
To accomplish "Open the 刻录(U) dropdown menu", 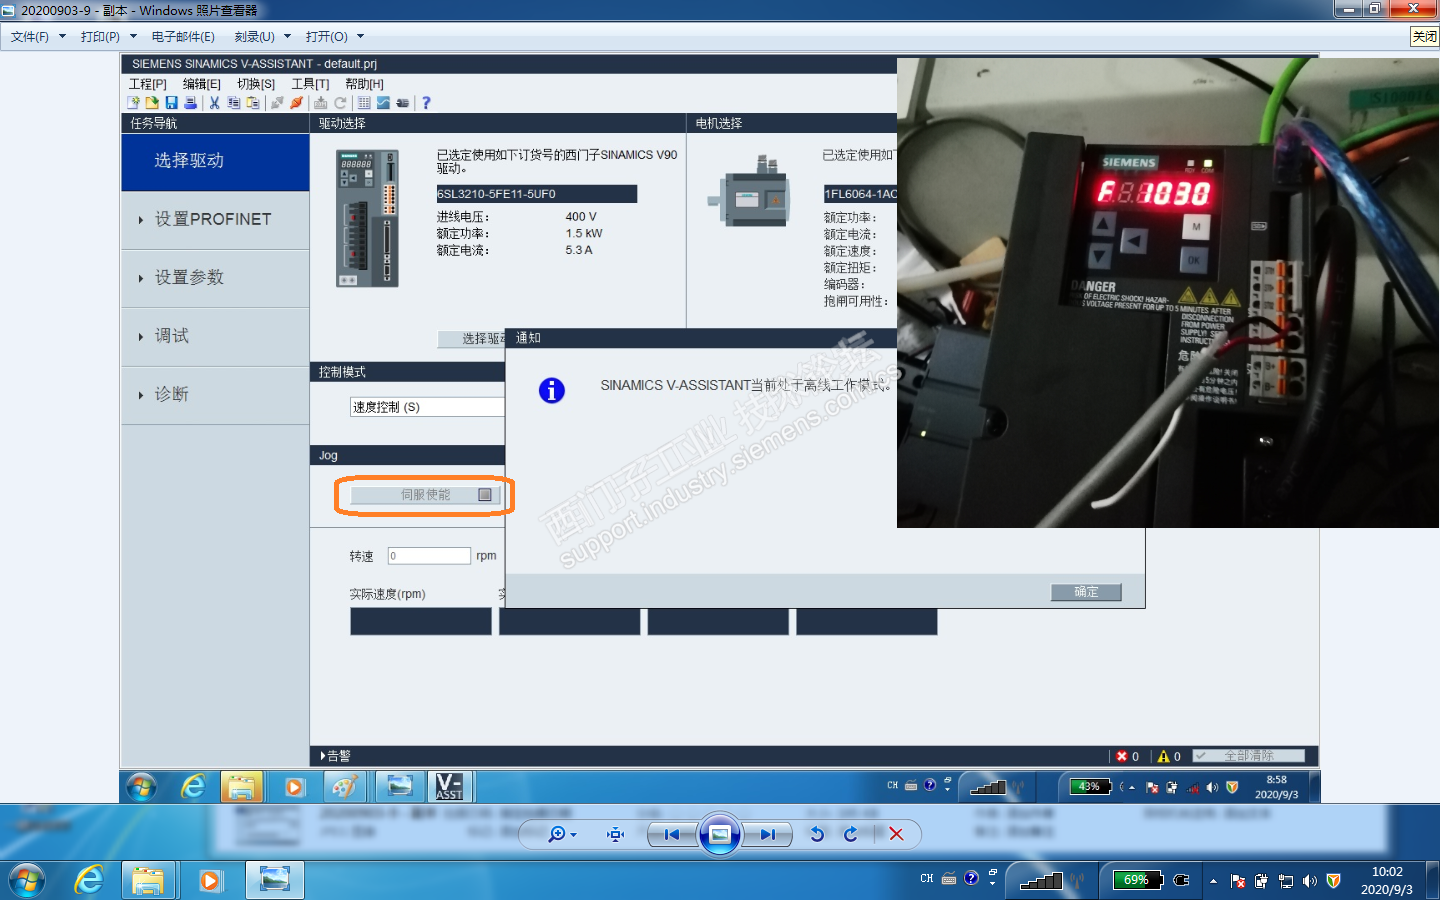I will (x=262, y=37).
